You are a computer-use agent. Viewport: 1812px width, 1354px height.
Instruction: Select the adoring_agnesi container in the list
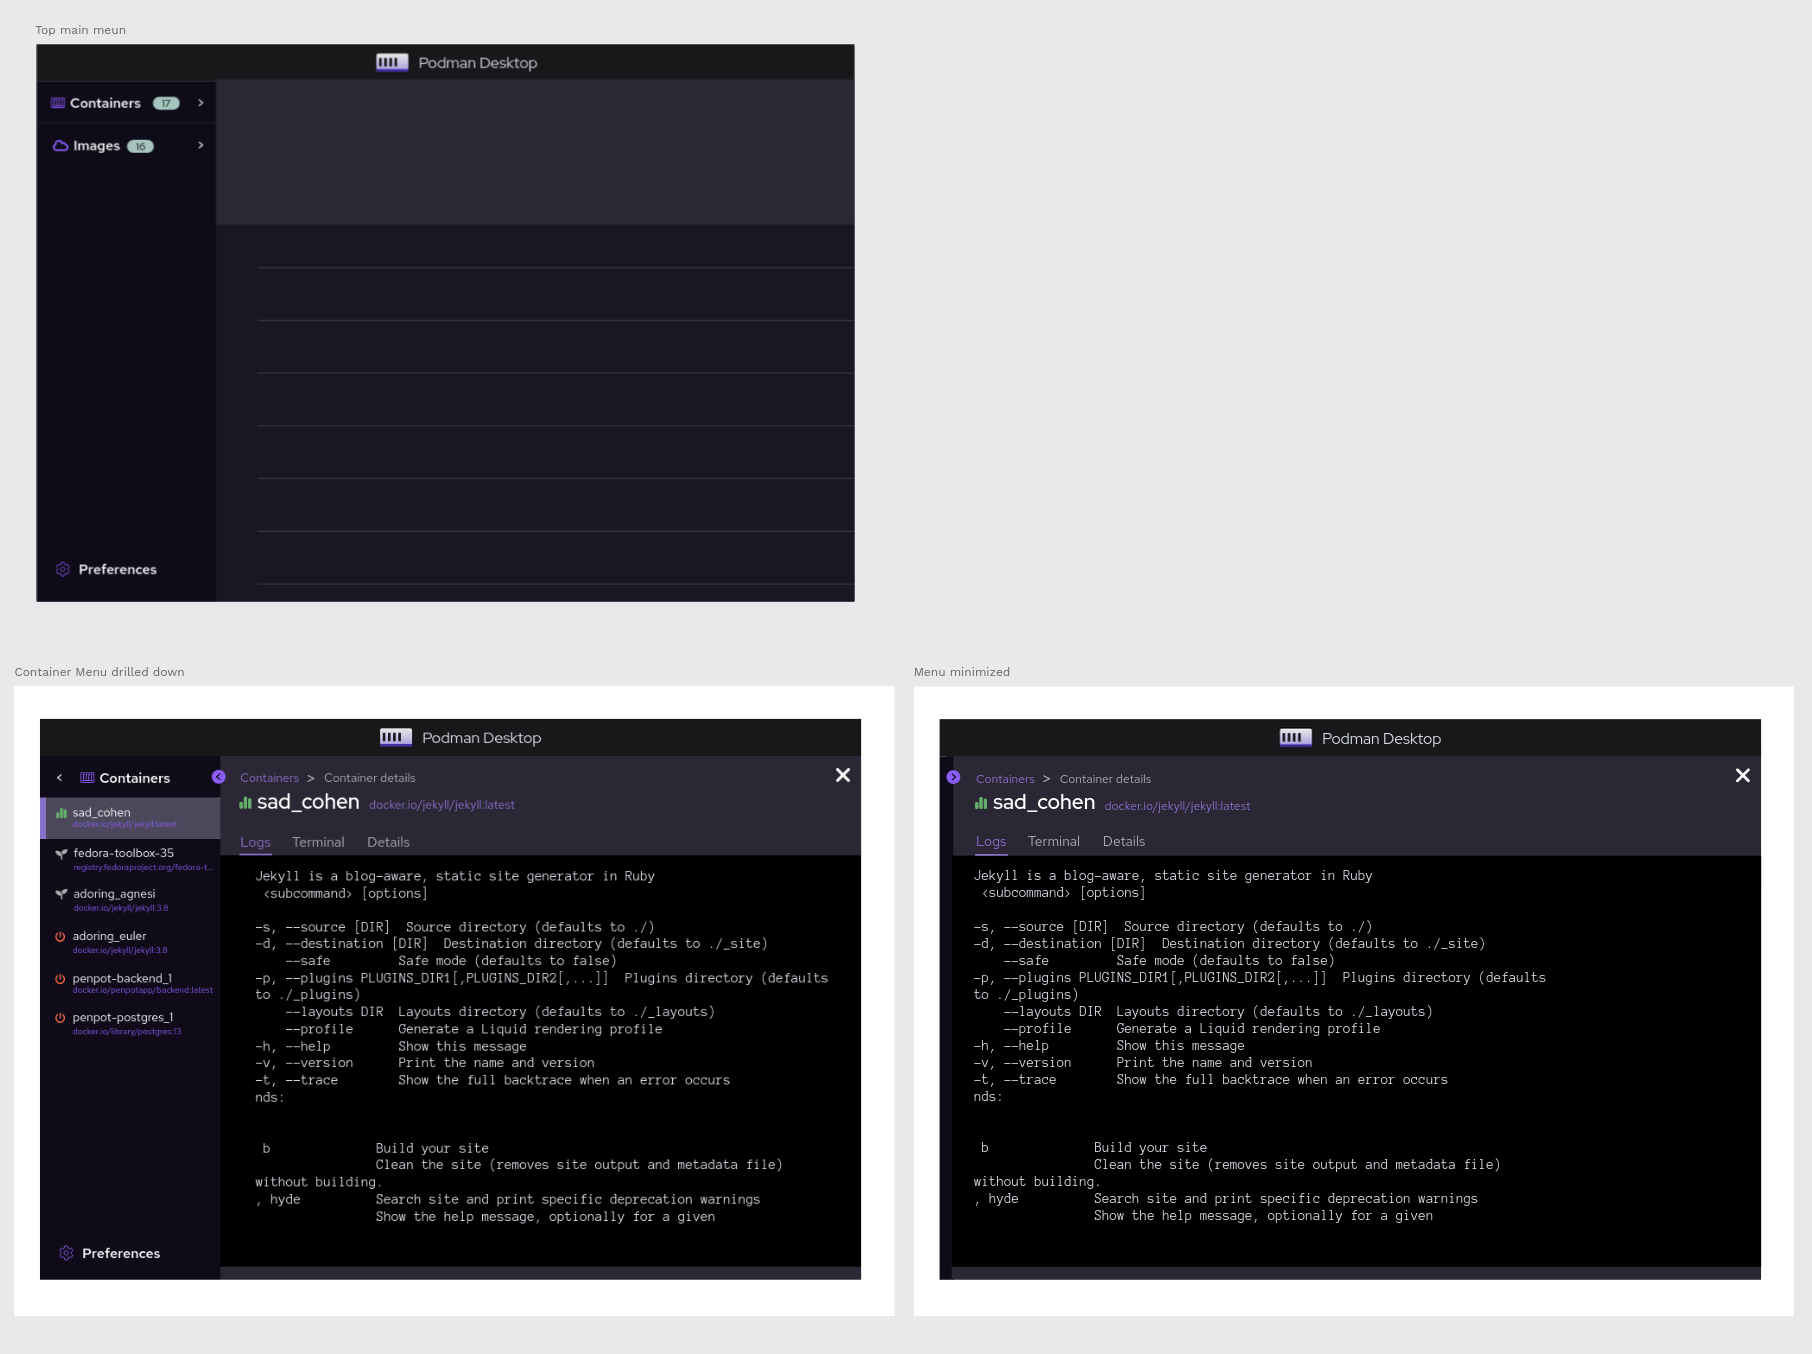click(x=113, y=894)
